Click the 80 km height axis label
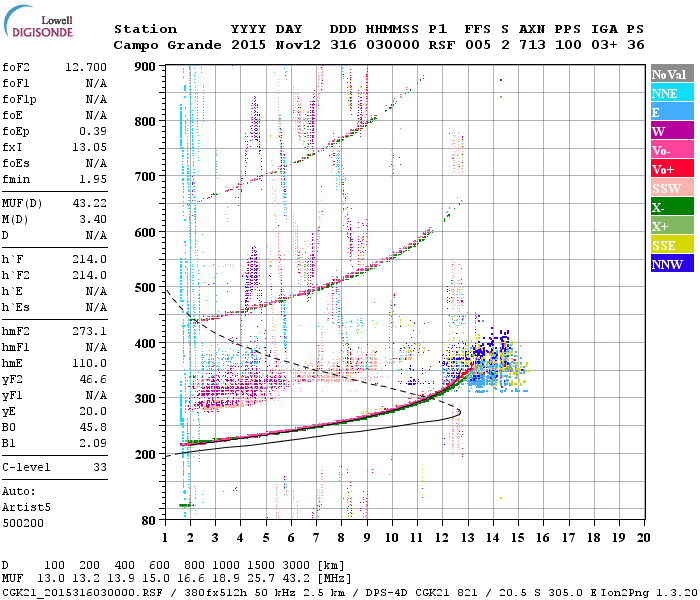This screenshot has width=700, height=600. (x=149, y=521)
